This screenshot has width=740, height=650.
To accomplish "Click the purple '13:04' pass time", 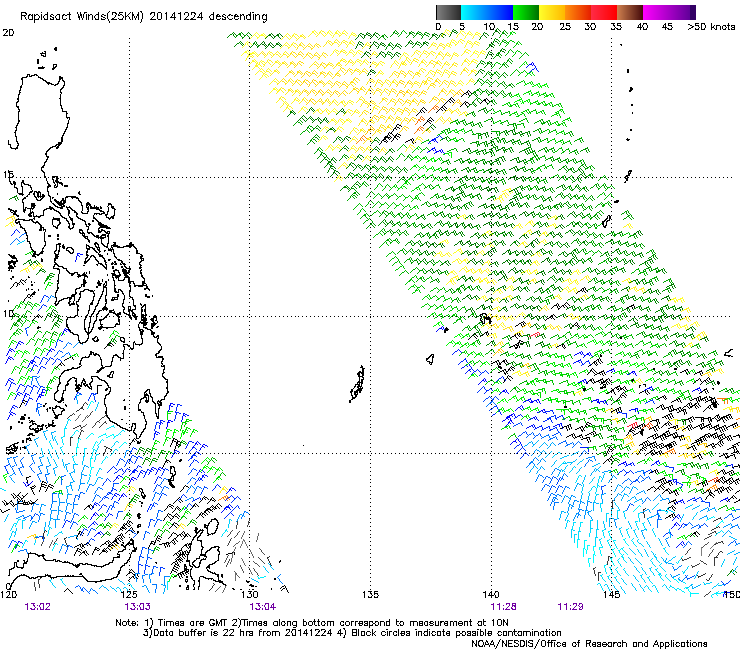I will pyautogui.click(x=262, y=607).
